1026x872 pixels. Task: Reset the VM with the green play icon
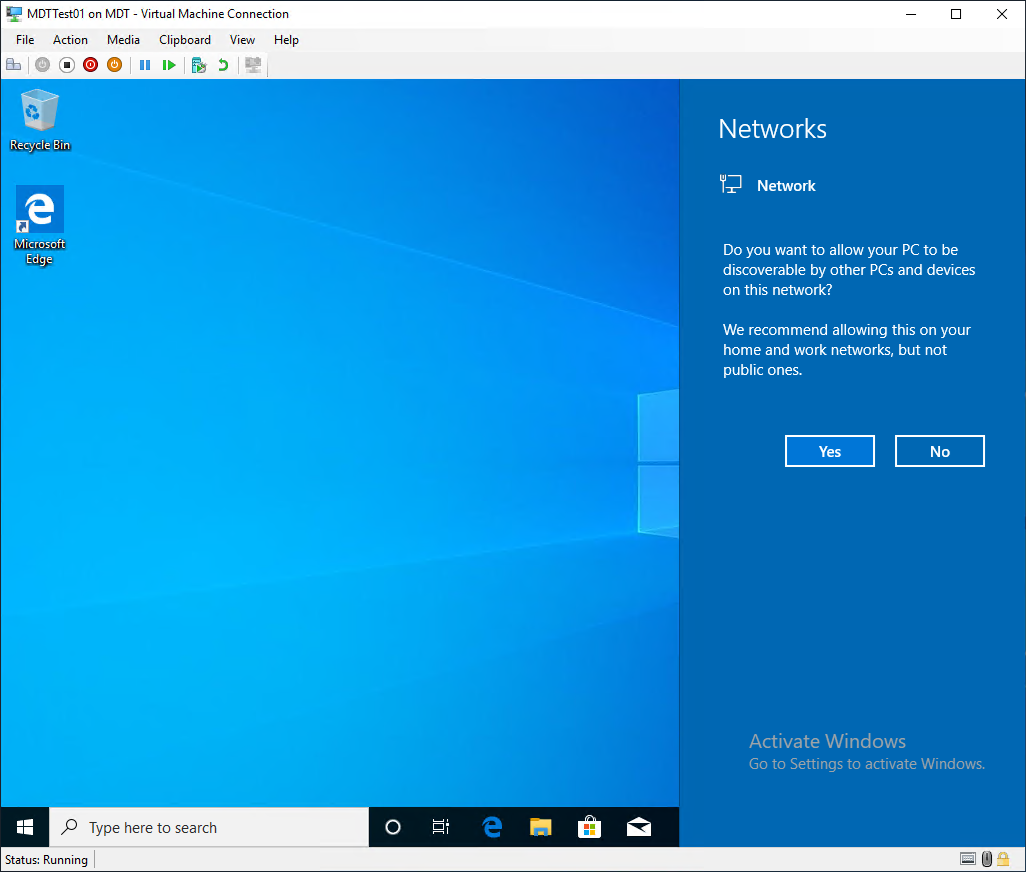point(169,65)
